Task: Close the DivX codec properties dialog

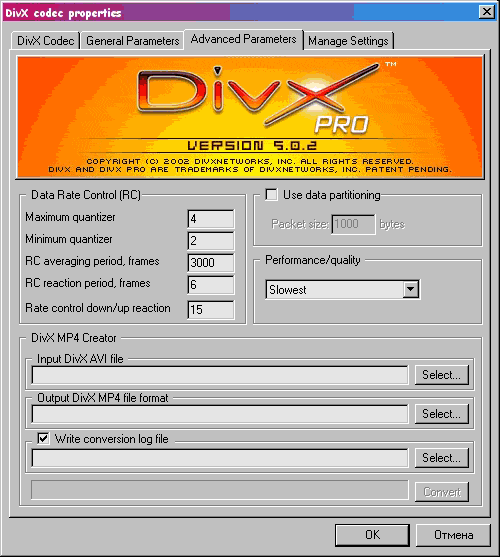Action: pyautogui.click(x=487, y=12)
